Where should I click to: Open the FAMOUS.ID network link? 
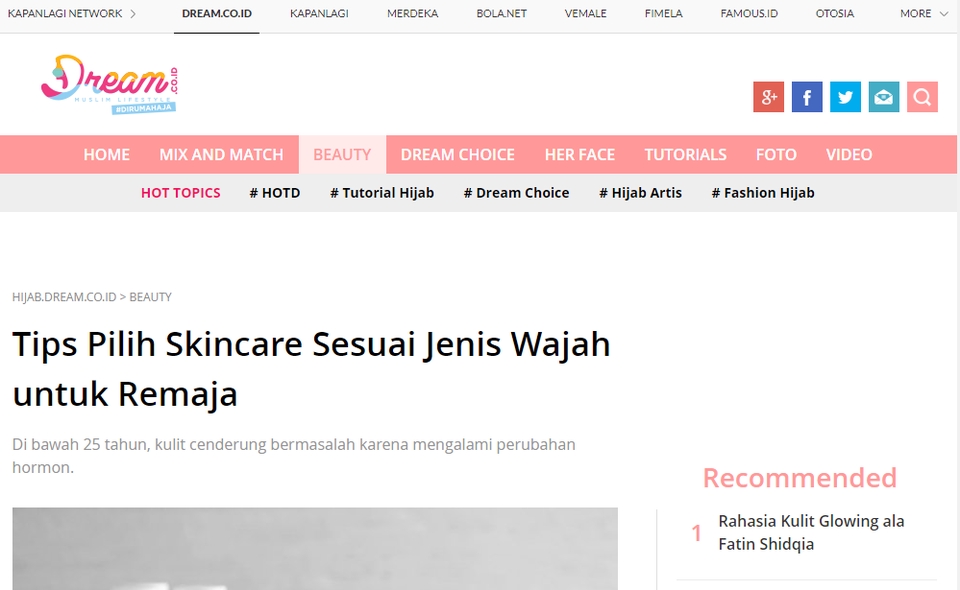pyautogui.click(x=749, y=13)
